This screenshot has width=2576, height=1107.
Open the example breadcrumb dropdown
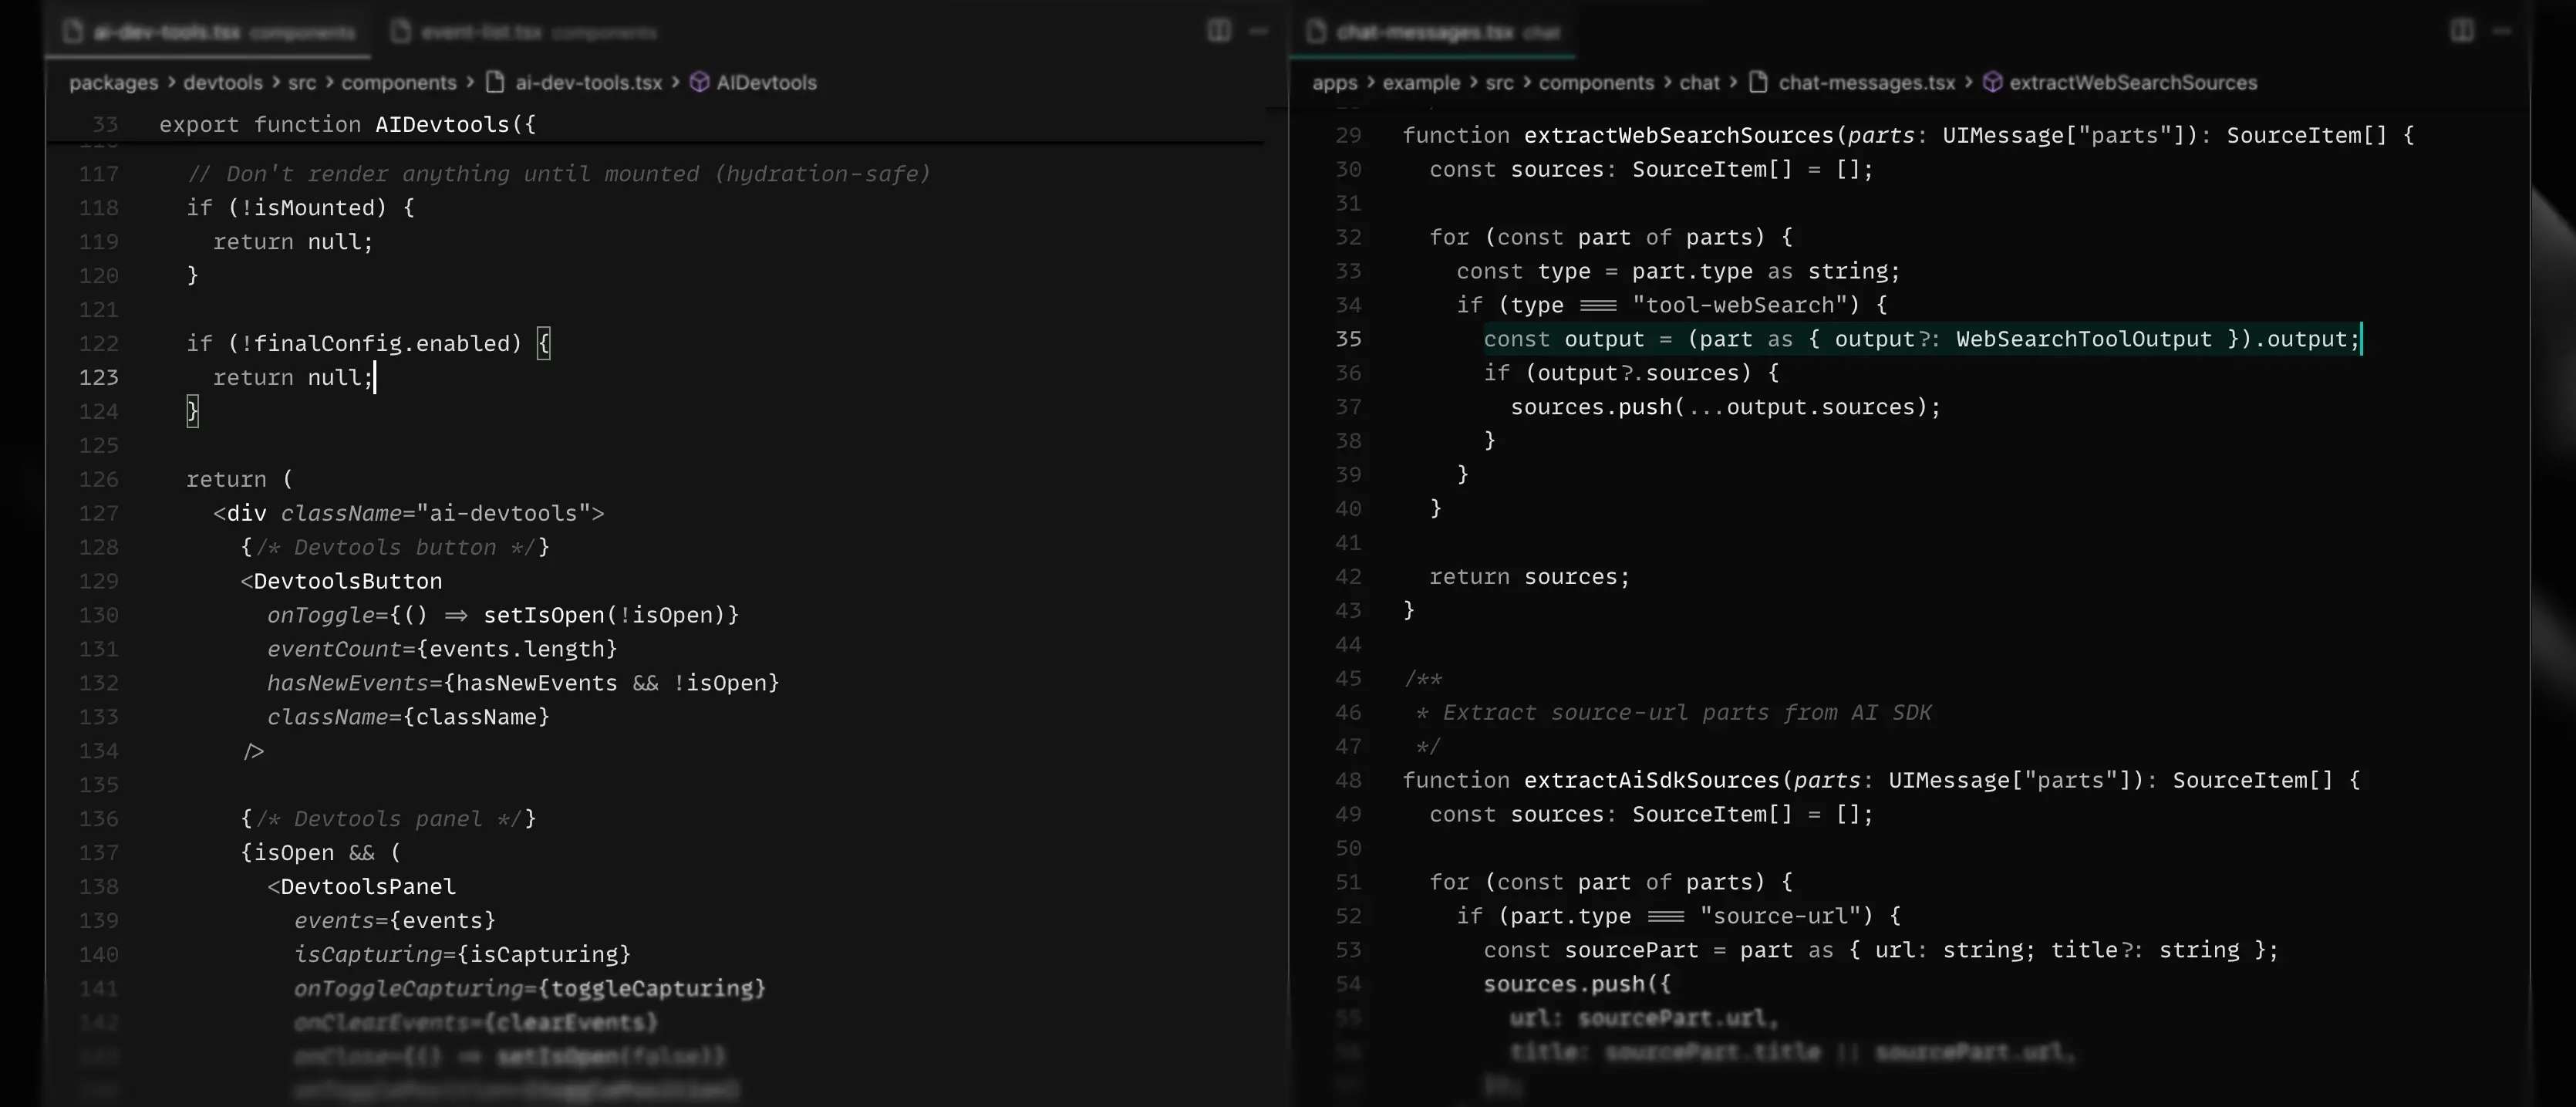[1421, 83]
